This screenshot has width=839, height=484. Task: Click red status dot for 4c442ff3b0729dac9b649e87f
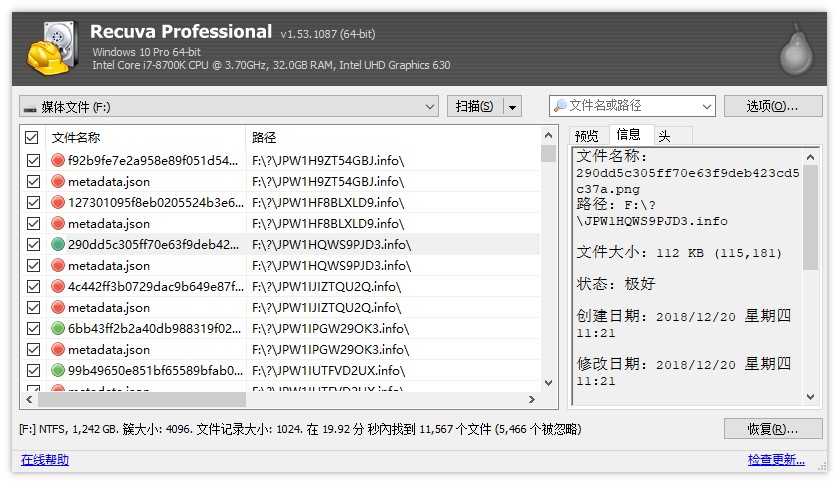pyautogui.click(x=58, y=286)
